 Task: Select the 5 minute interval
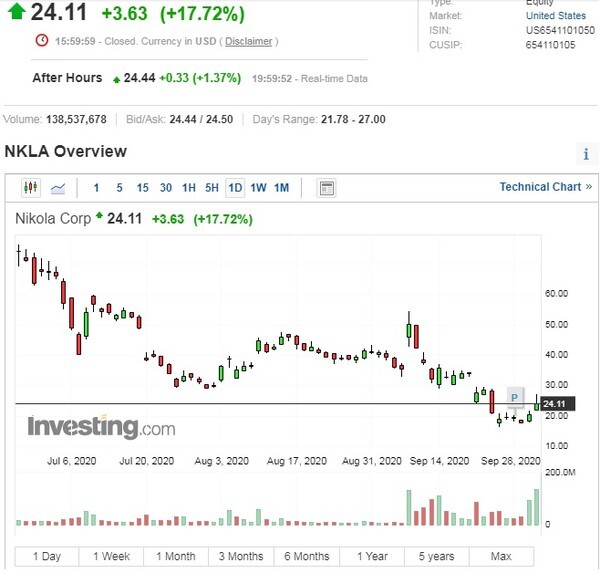tap(119, 188)
